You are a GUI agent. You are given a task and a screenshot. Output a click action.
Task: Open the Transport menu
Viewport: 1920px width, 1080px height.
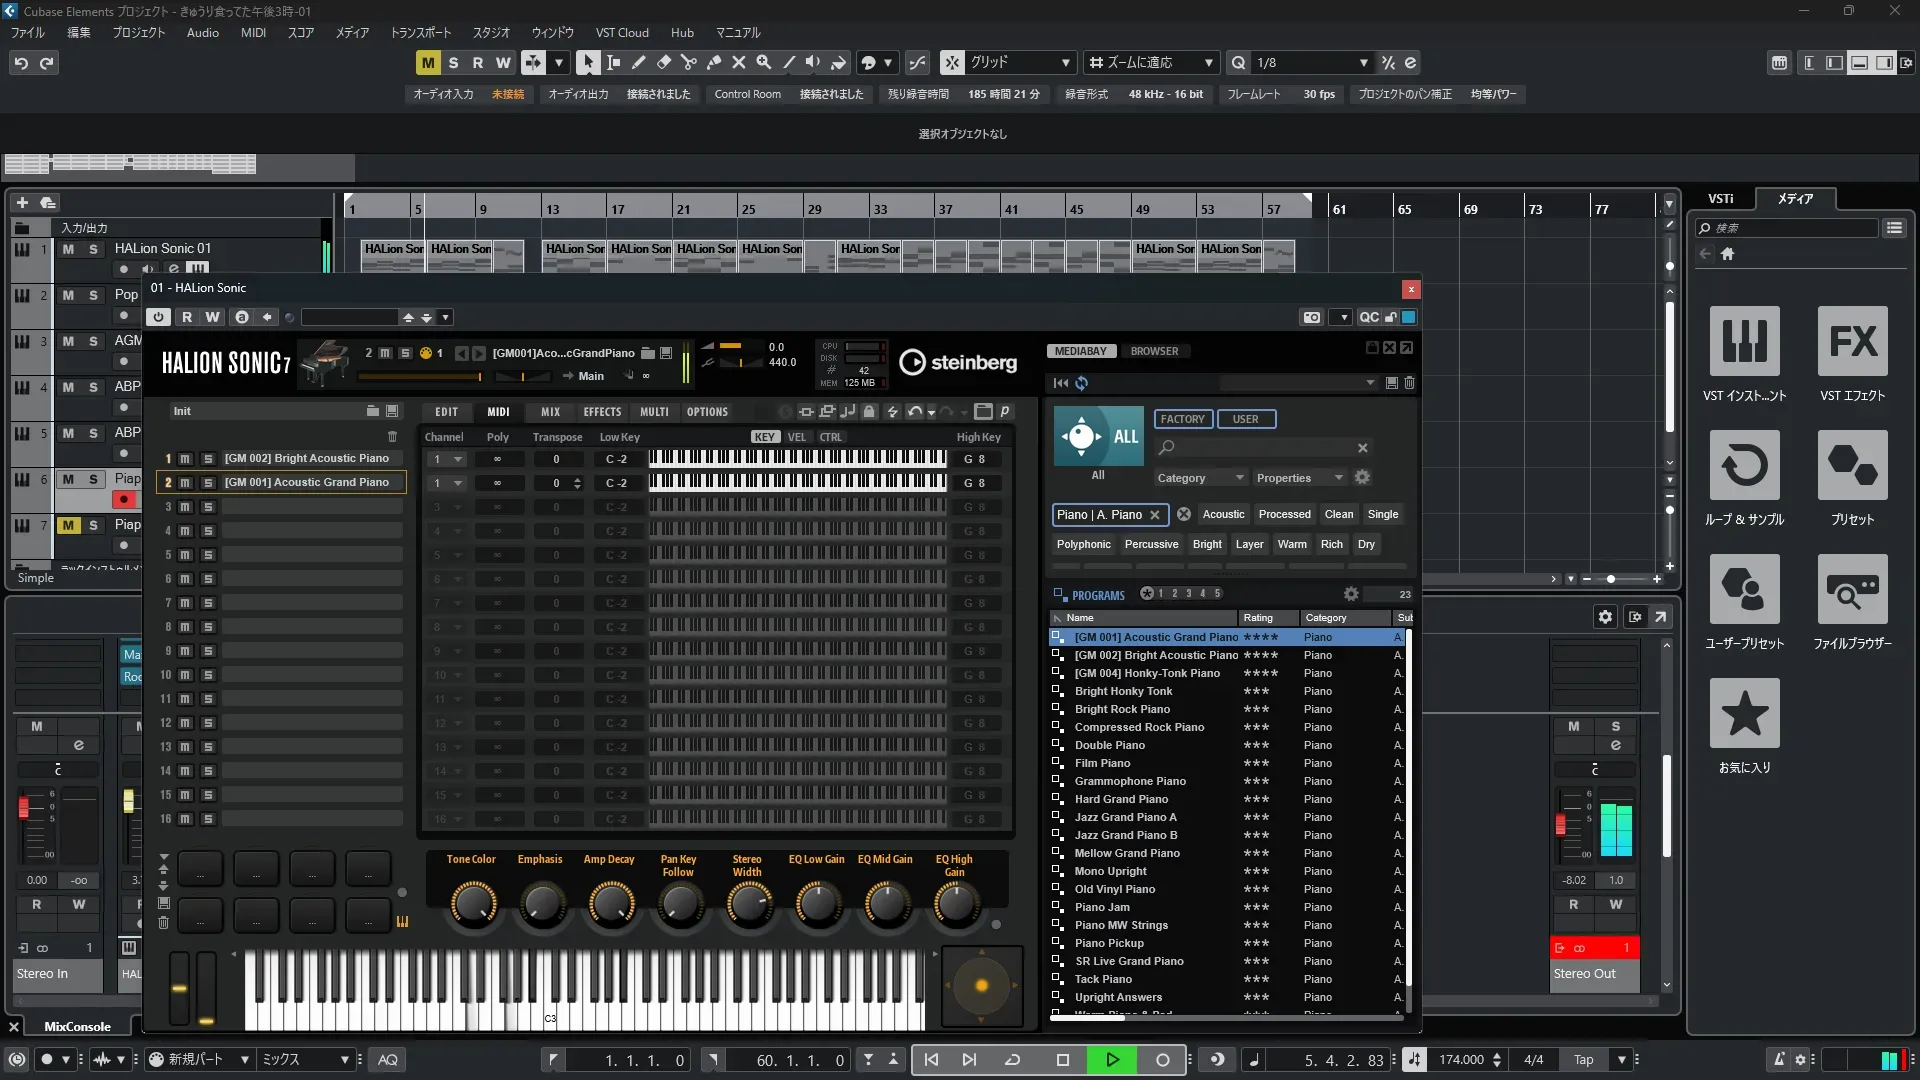point(420,32)
